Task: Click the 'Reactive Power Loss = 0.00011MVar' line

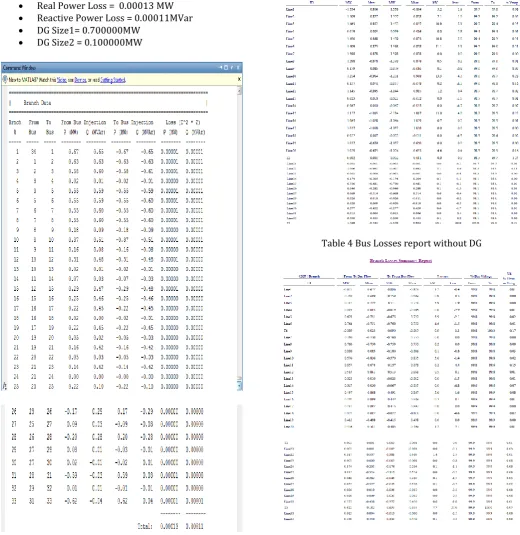Action: [x=115, y=18]
